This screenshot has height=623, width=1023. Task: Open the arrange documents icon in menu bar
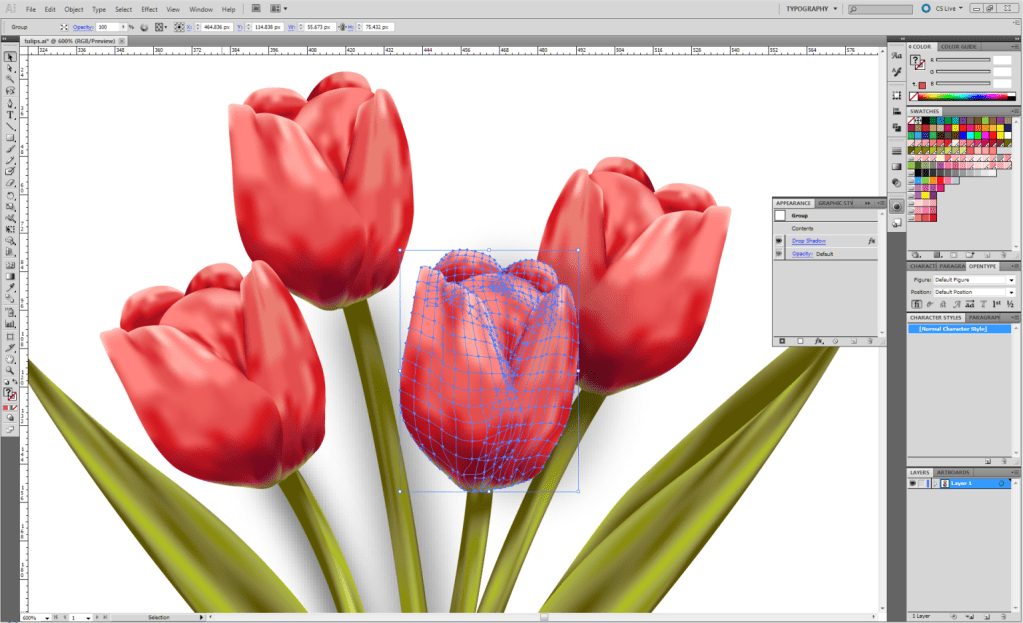click(274, 9)
